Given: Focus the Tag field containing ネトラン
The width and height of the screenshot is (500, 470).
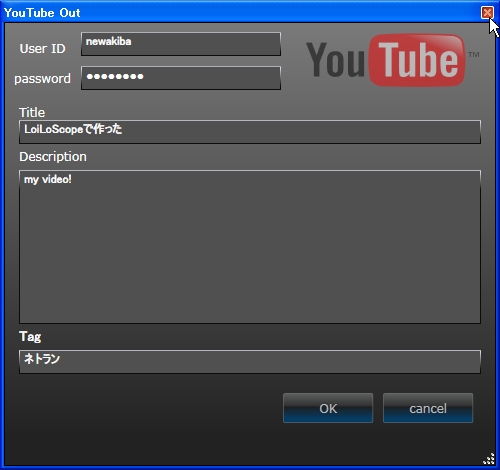Looking at the screenshot, I should [x=250, y=362].
